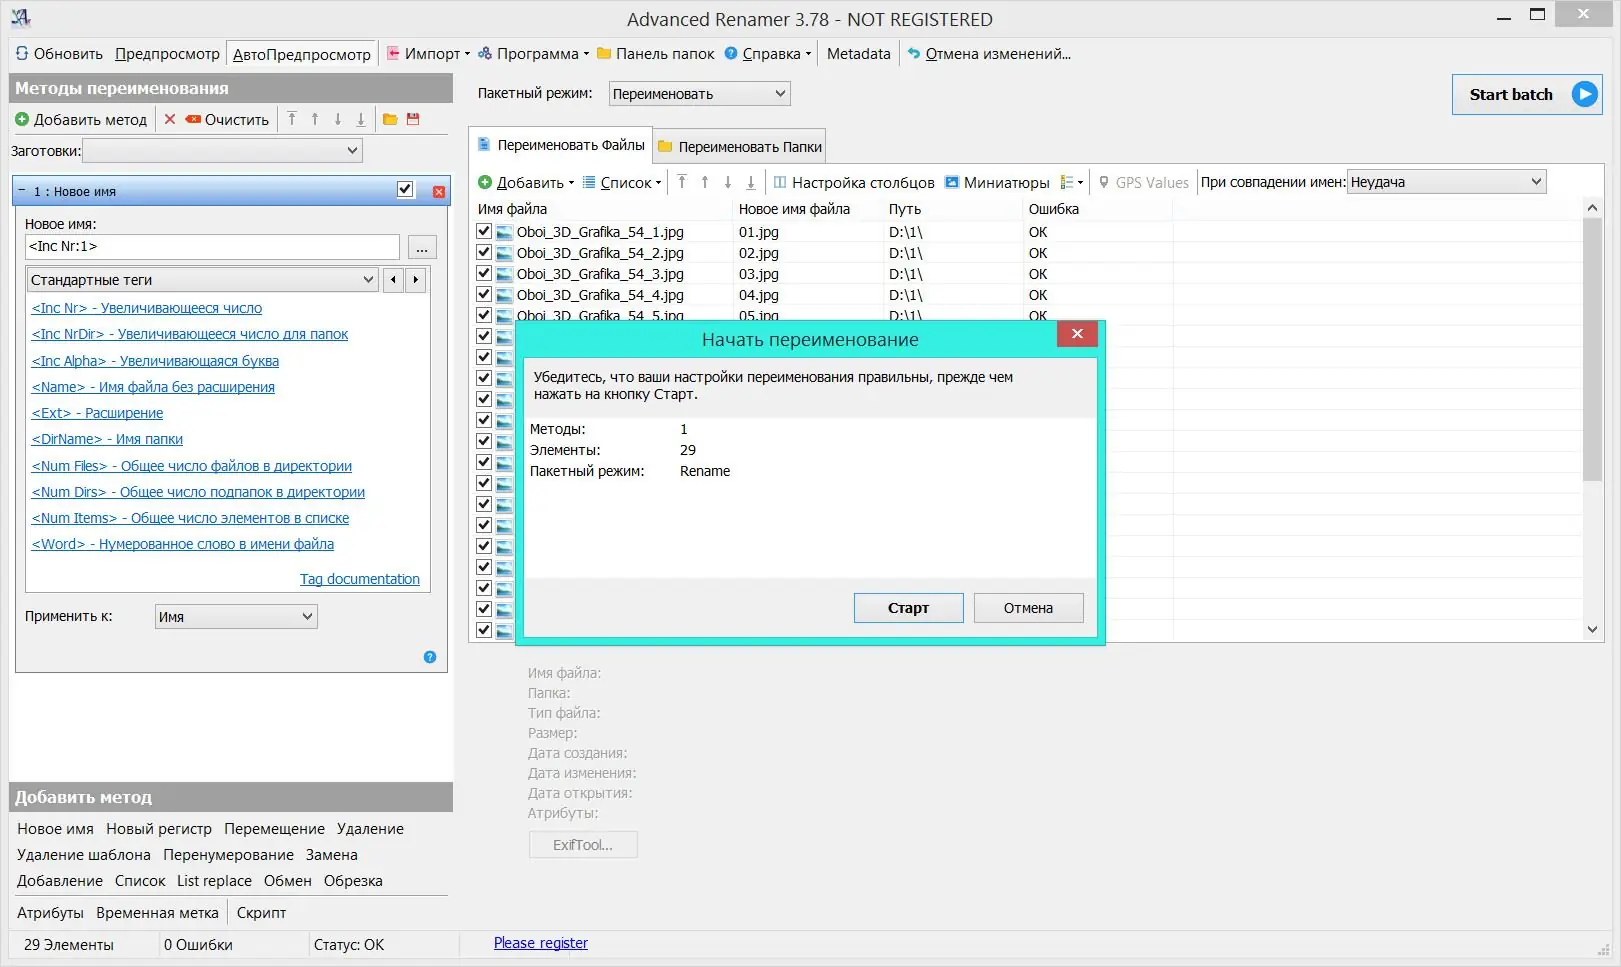The width and height of the screenshot is (1621, 967).
Task: Toggle АвтоПредпросмотр
Action: 301,54
